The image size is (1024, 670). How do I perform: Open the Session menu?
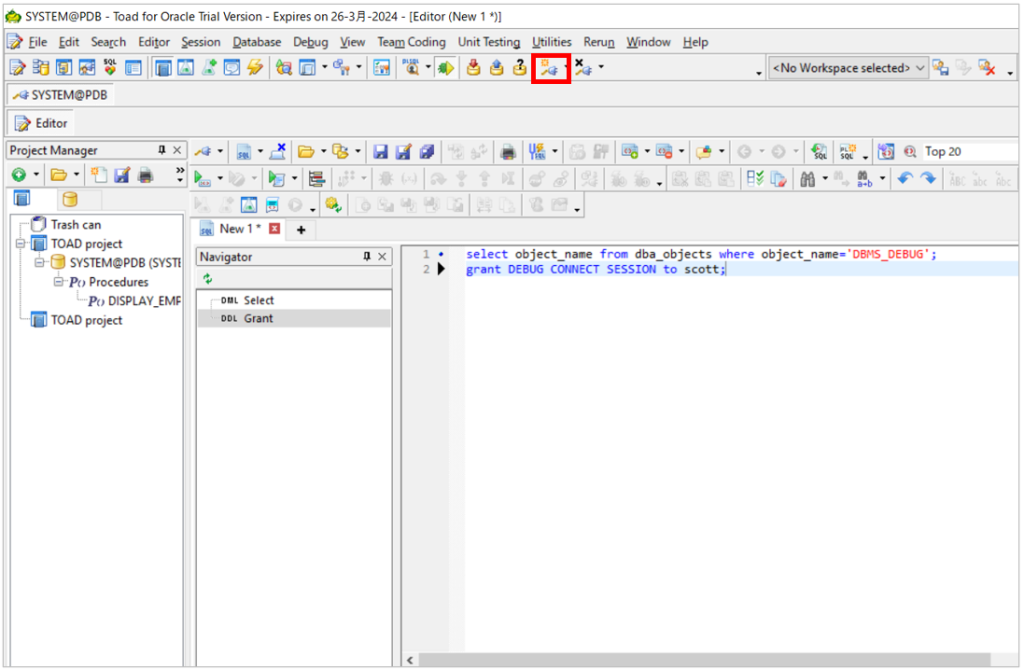(200, 42)
